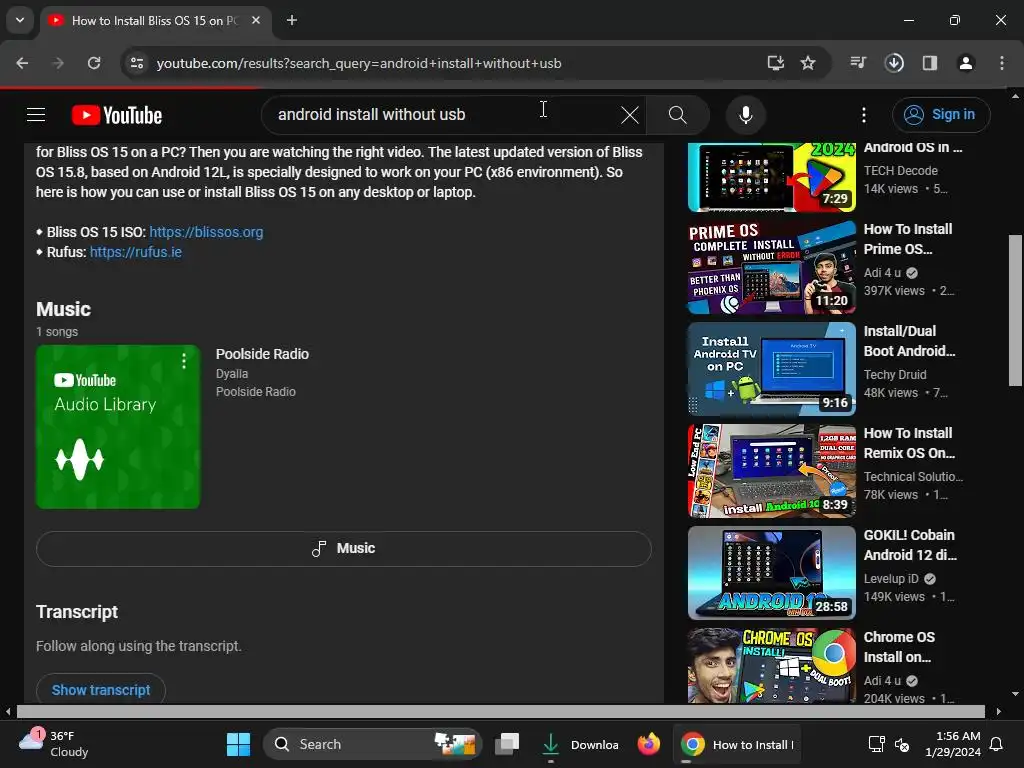Select the browser address bar URL
This screenshot has height=768, width=1024.
[x=359, y=63]
